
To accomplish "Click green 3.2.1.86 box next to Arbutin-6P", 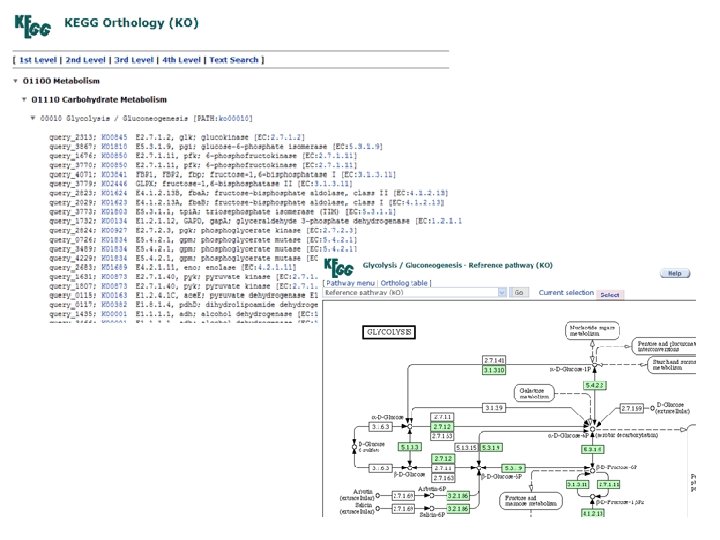I will [458, 495].
